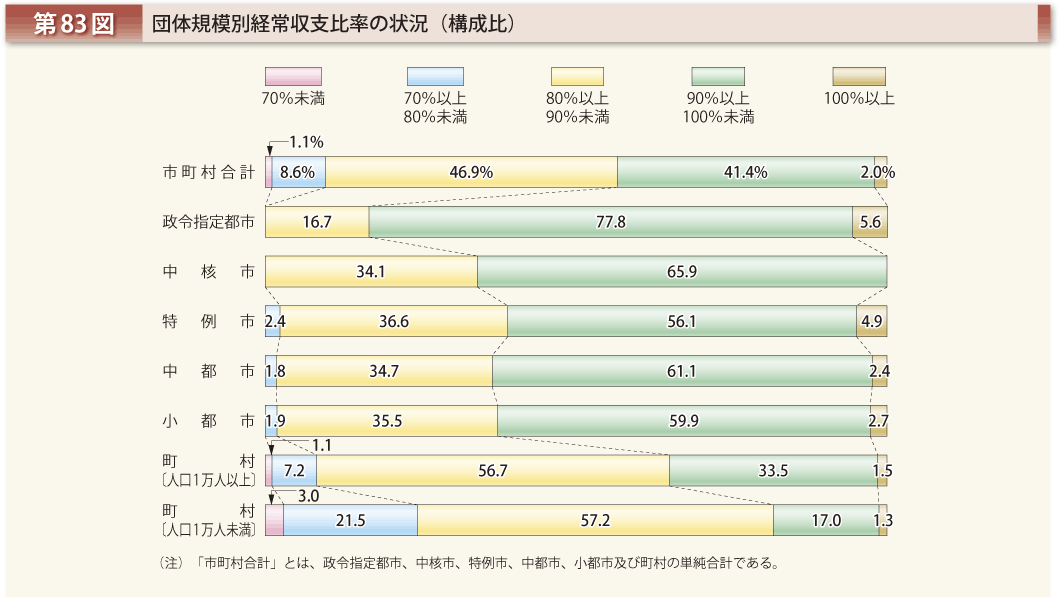Click the 中都市 row label

208,371
